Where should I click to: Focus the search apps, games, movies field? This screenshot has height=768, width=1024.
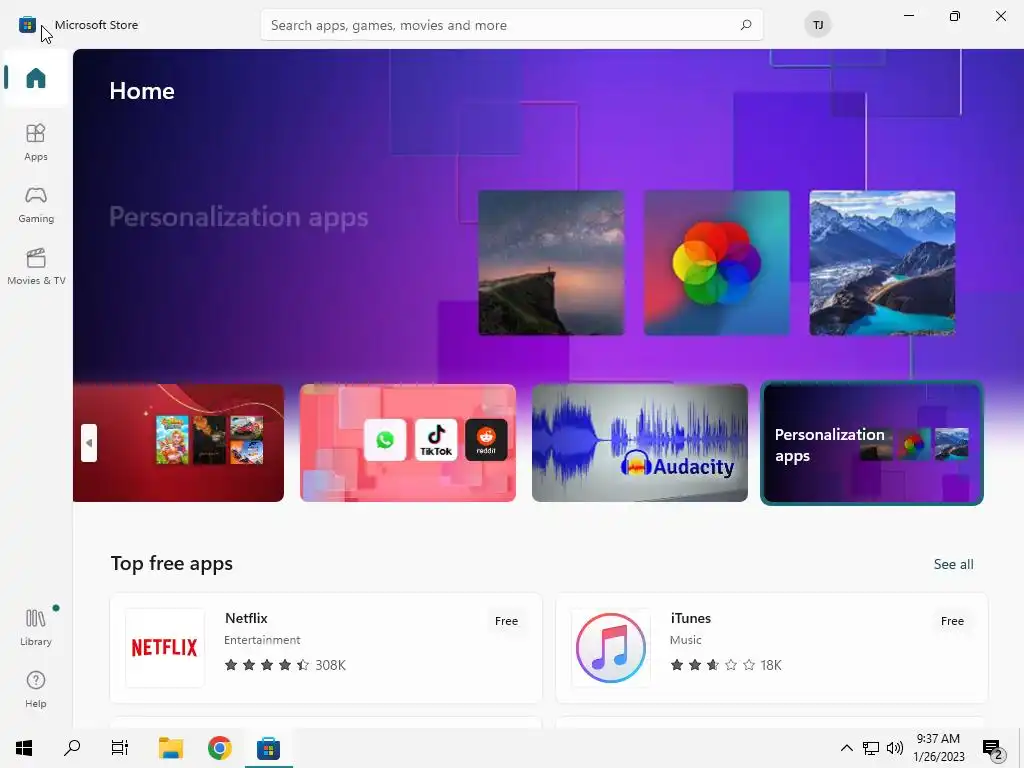click(x=511, y=25)
